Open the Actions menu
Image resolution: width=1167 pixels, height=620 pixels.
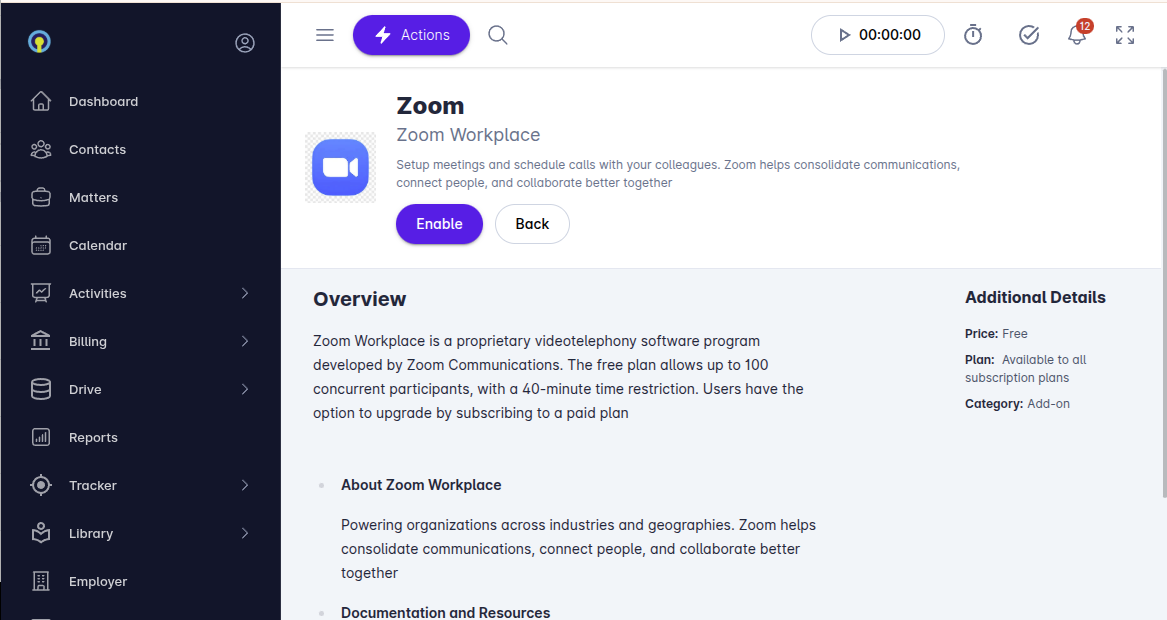(411, 35)
